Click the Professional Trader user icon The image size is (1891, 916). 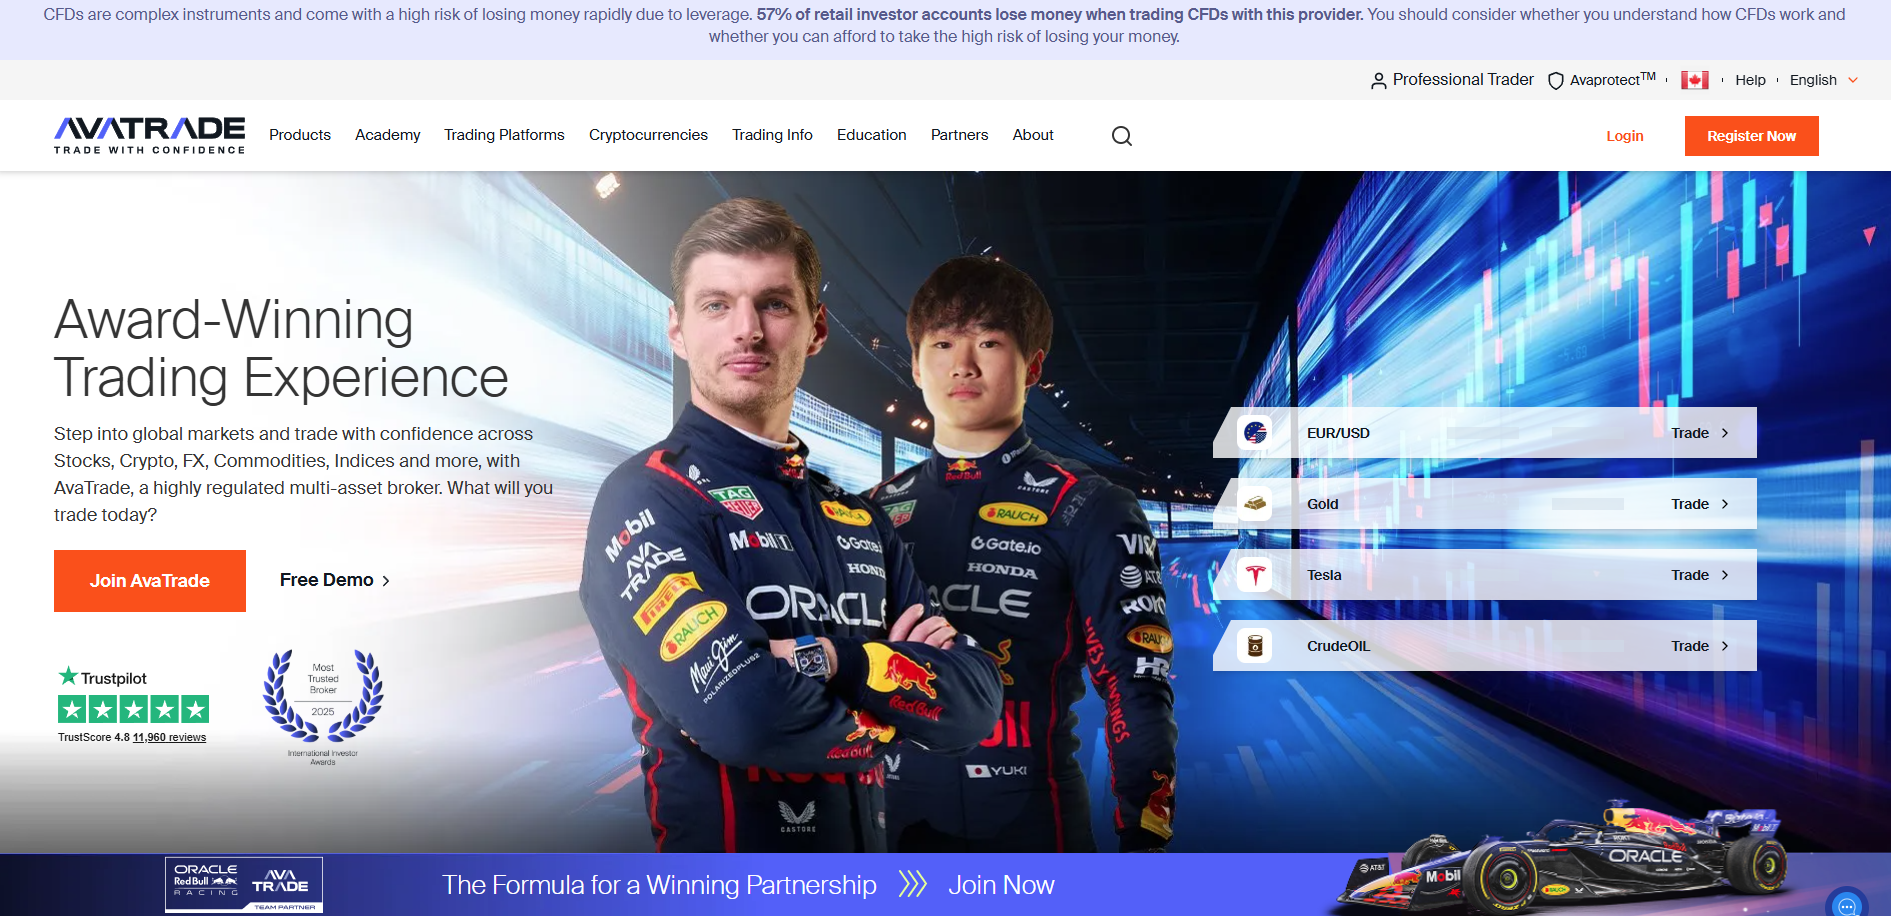[1378, 81]
